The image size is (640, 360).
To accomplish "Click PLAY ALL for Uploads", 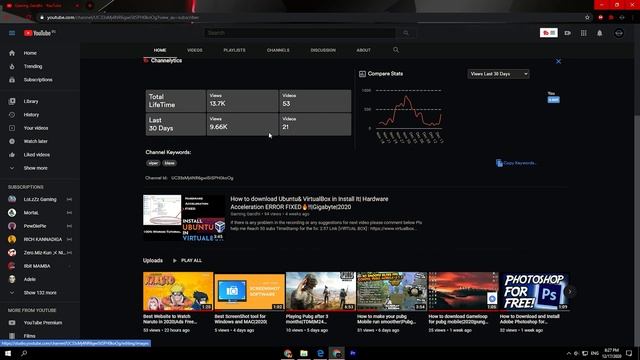I will click(x=187, y=260).
